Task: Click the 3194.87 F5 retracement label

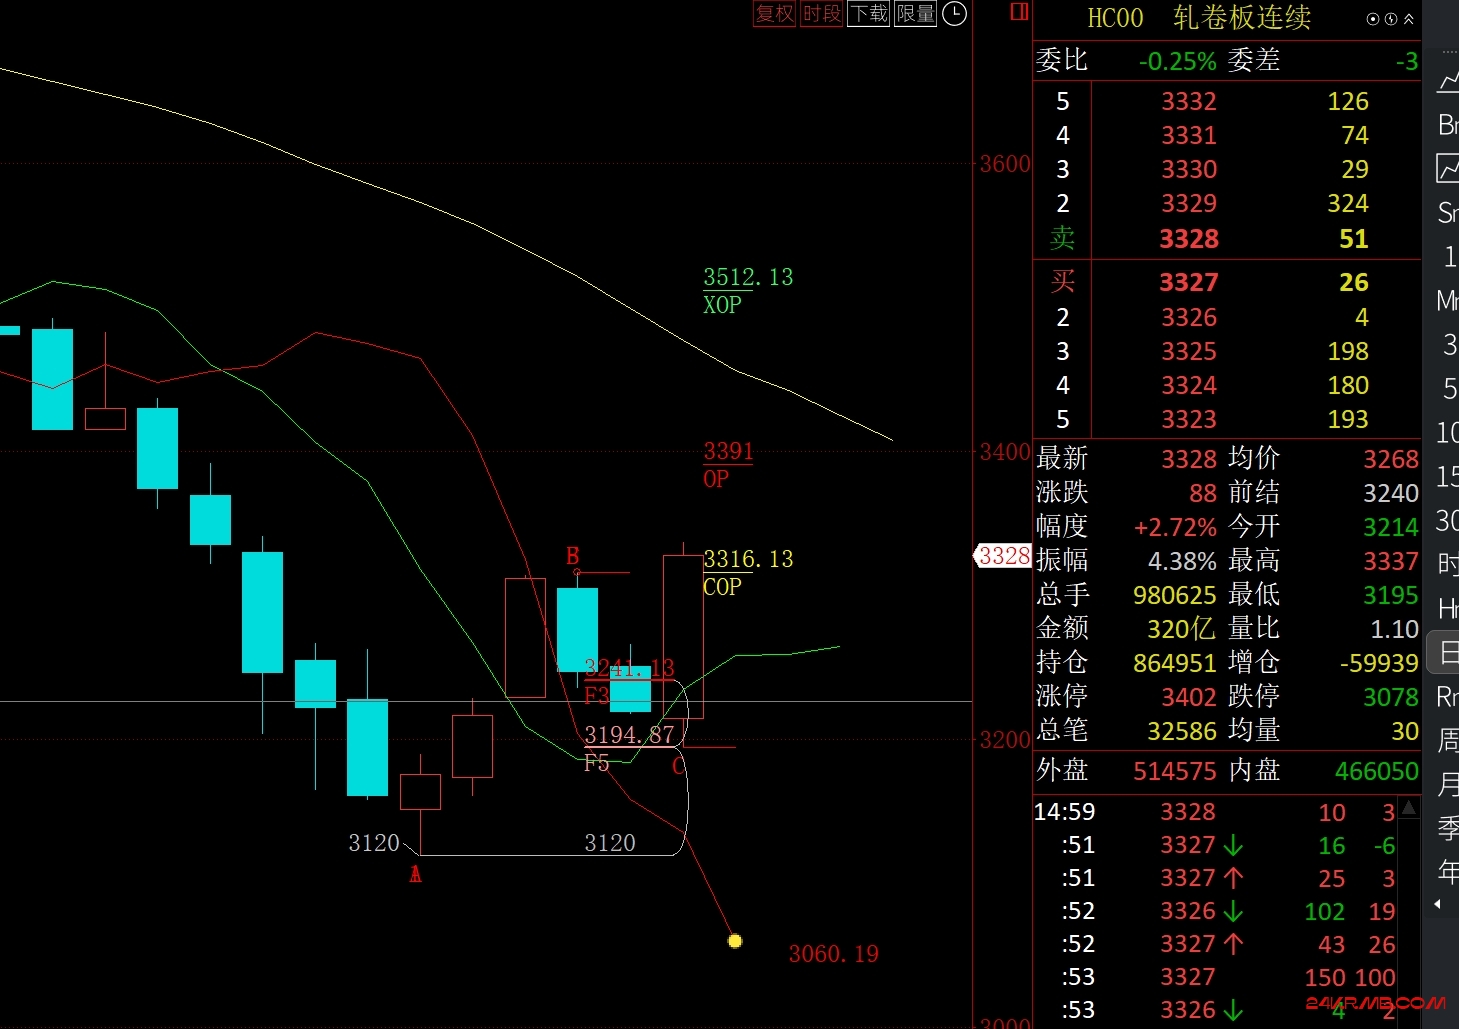Action: pyautogui.click(x=629, y=748)
